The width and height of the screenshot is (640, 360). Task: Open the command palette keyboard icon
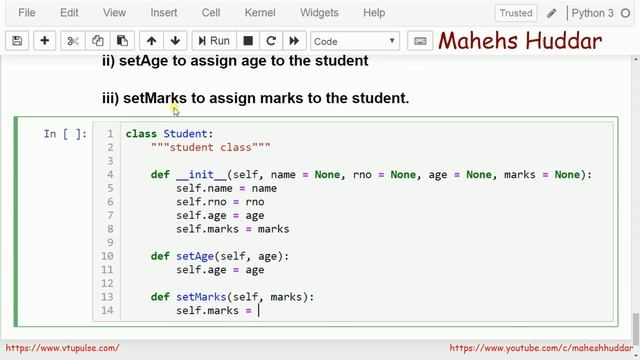coord(420,41)
